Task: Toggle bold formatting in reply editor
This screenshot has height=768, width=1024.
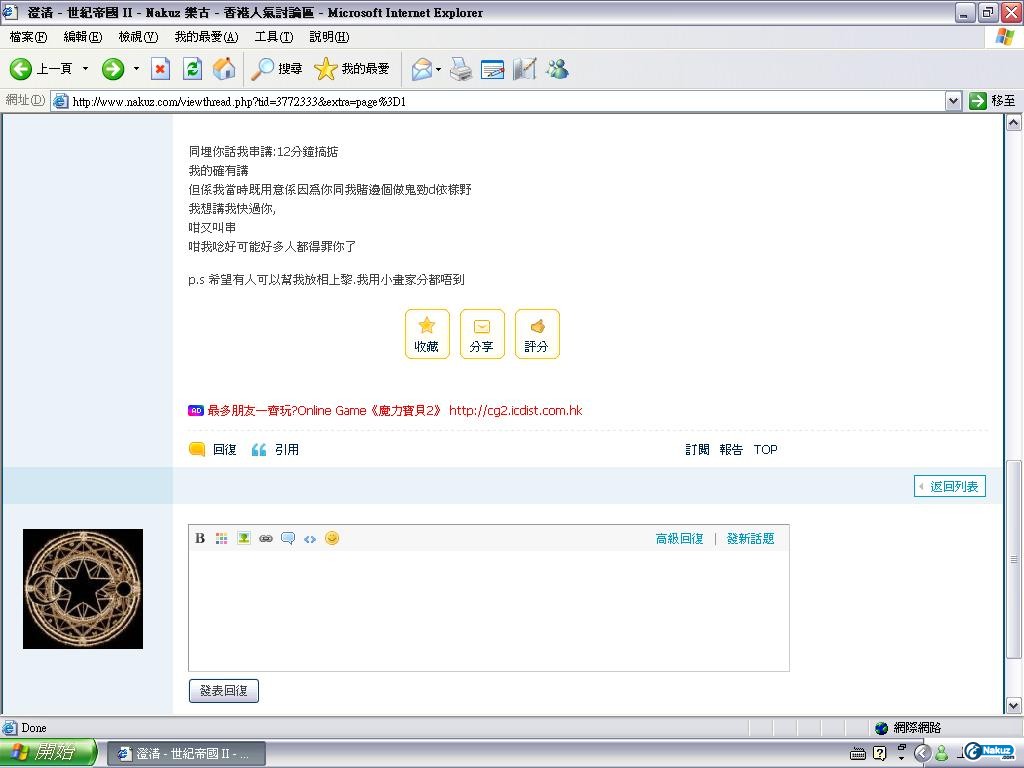Action: point(200,538)
